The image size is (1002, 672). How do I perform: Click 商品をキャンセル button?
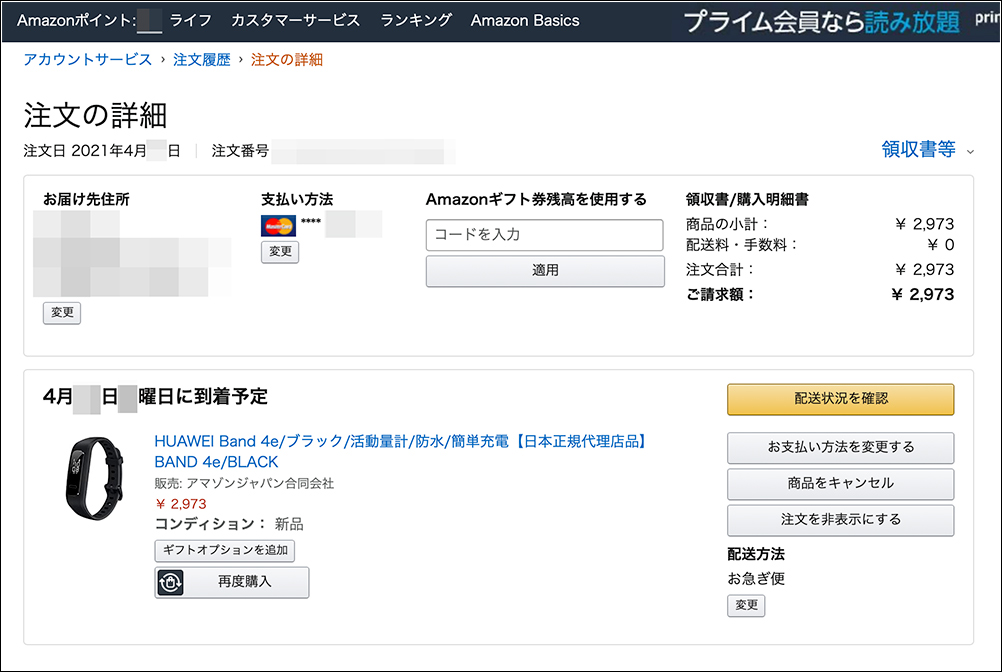840,484
